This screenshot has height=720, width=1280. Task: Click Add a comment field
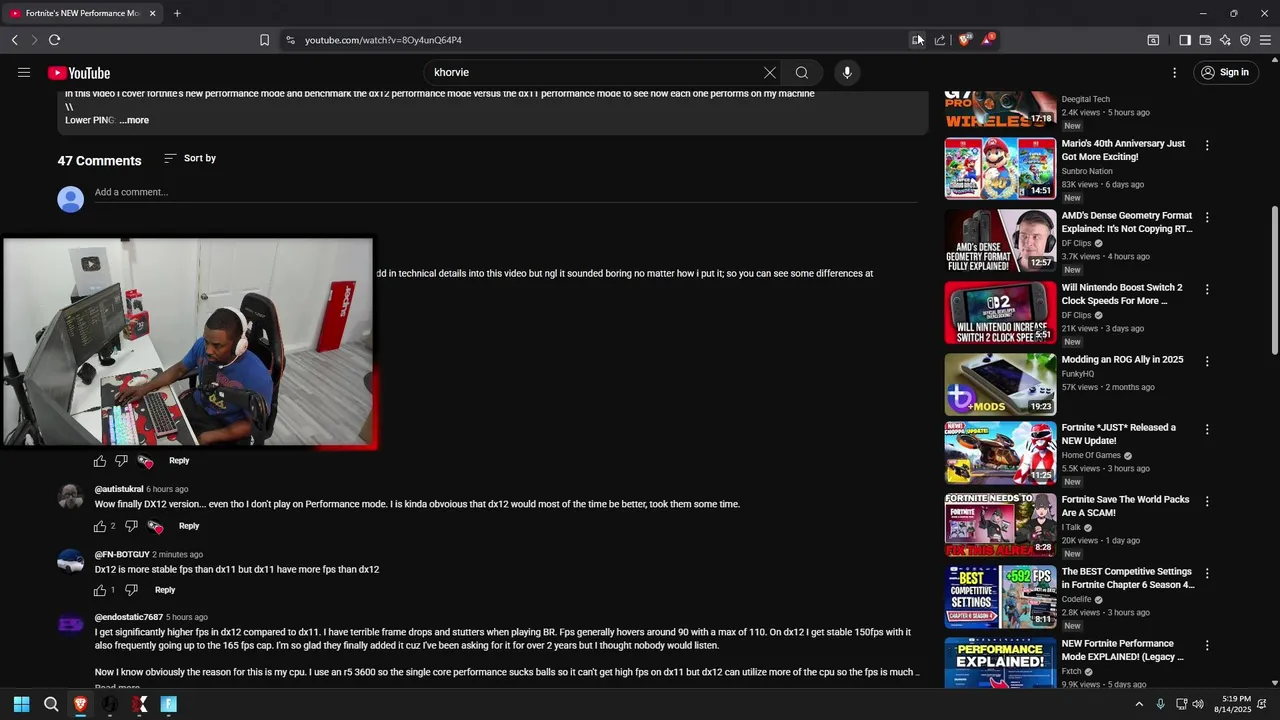click(505, 192)
